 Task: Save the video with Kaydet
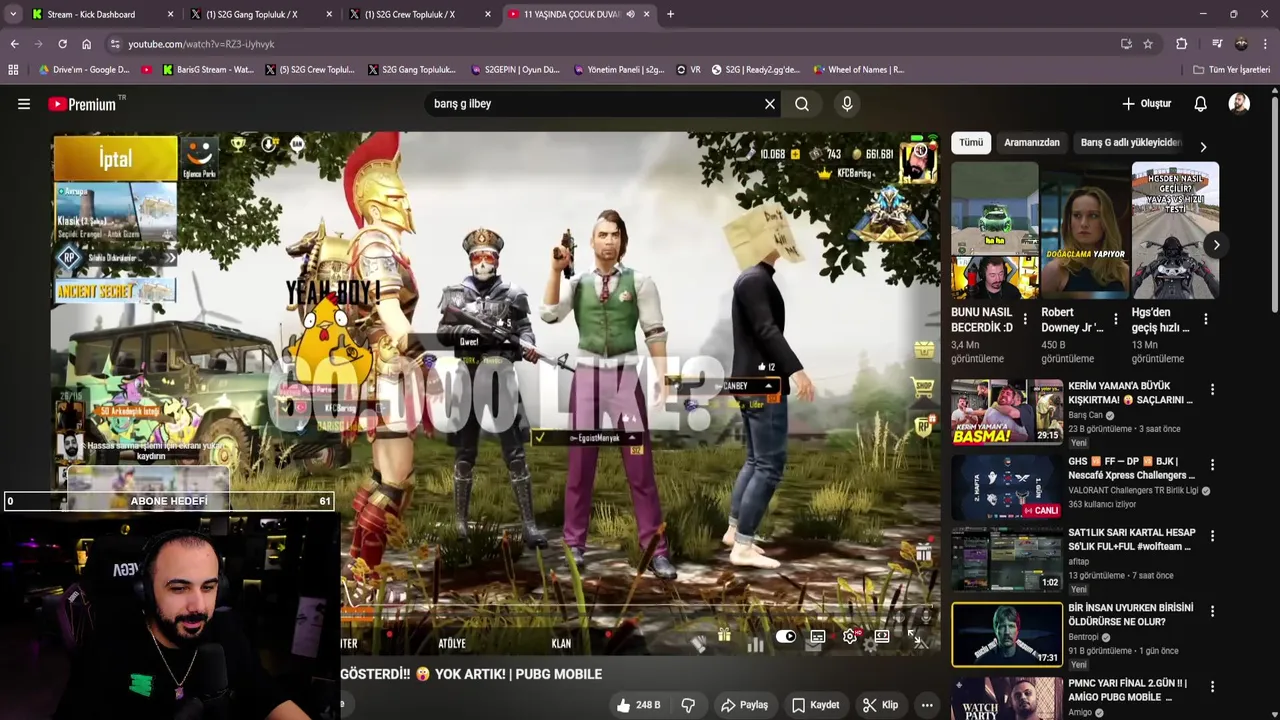point(815,705)
